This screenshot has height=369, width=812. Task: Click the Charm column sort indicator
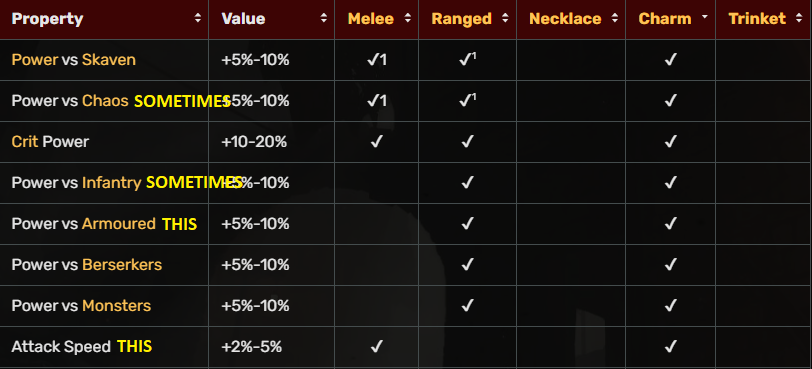[705, 18]
